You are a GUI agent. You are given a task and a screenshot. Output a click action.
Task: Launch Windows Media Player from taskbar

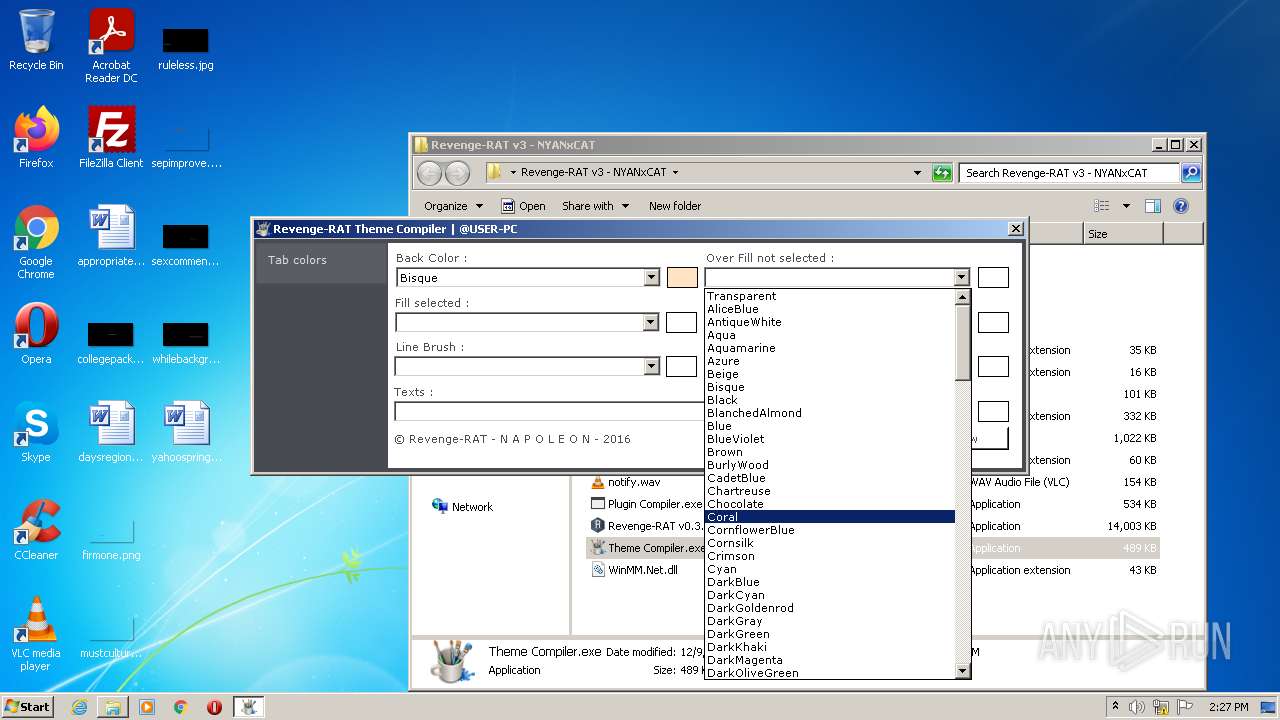[147, 707]
